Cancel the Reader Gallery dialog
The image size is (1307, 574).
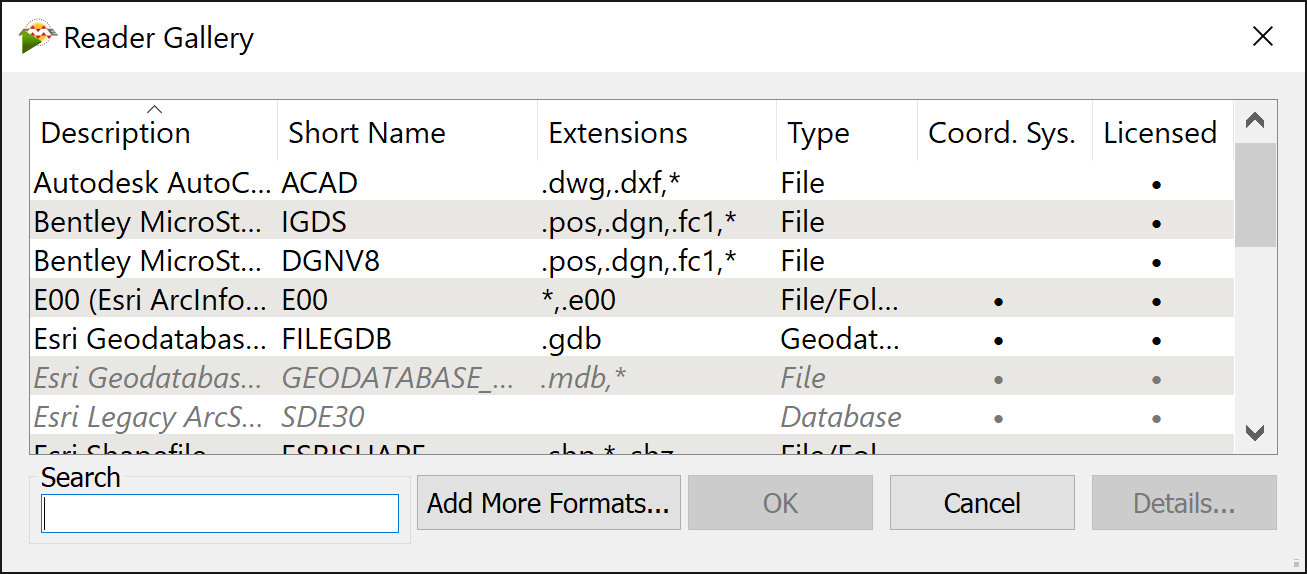(x=982, y=502)
